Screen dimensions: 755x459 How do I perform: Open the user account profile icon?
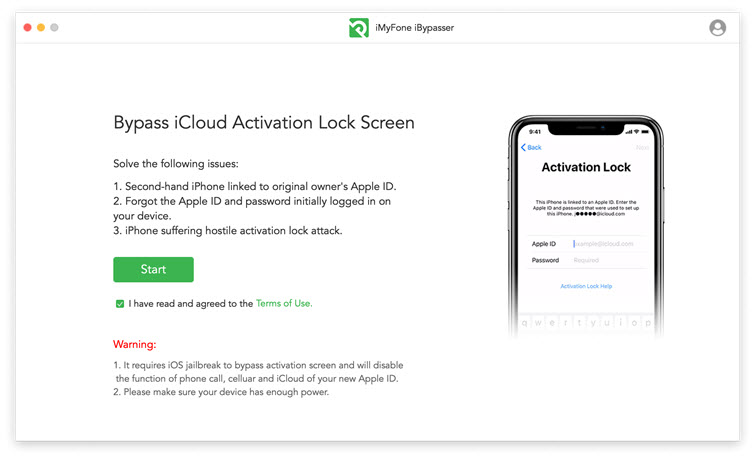click(717, 28)
